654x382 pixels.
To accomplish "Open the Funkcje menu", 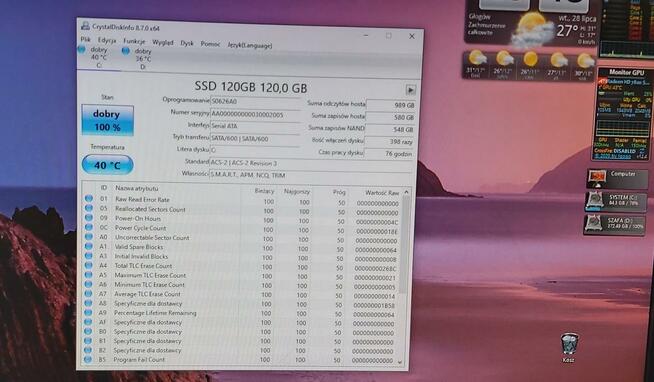I will [x=134, y=41].
